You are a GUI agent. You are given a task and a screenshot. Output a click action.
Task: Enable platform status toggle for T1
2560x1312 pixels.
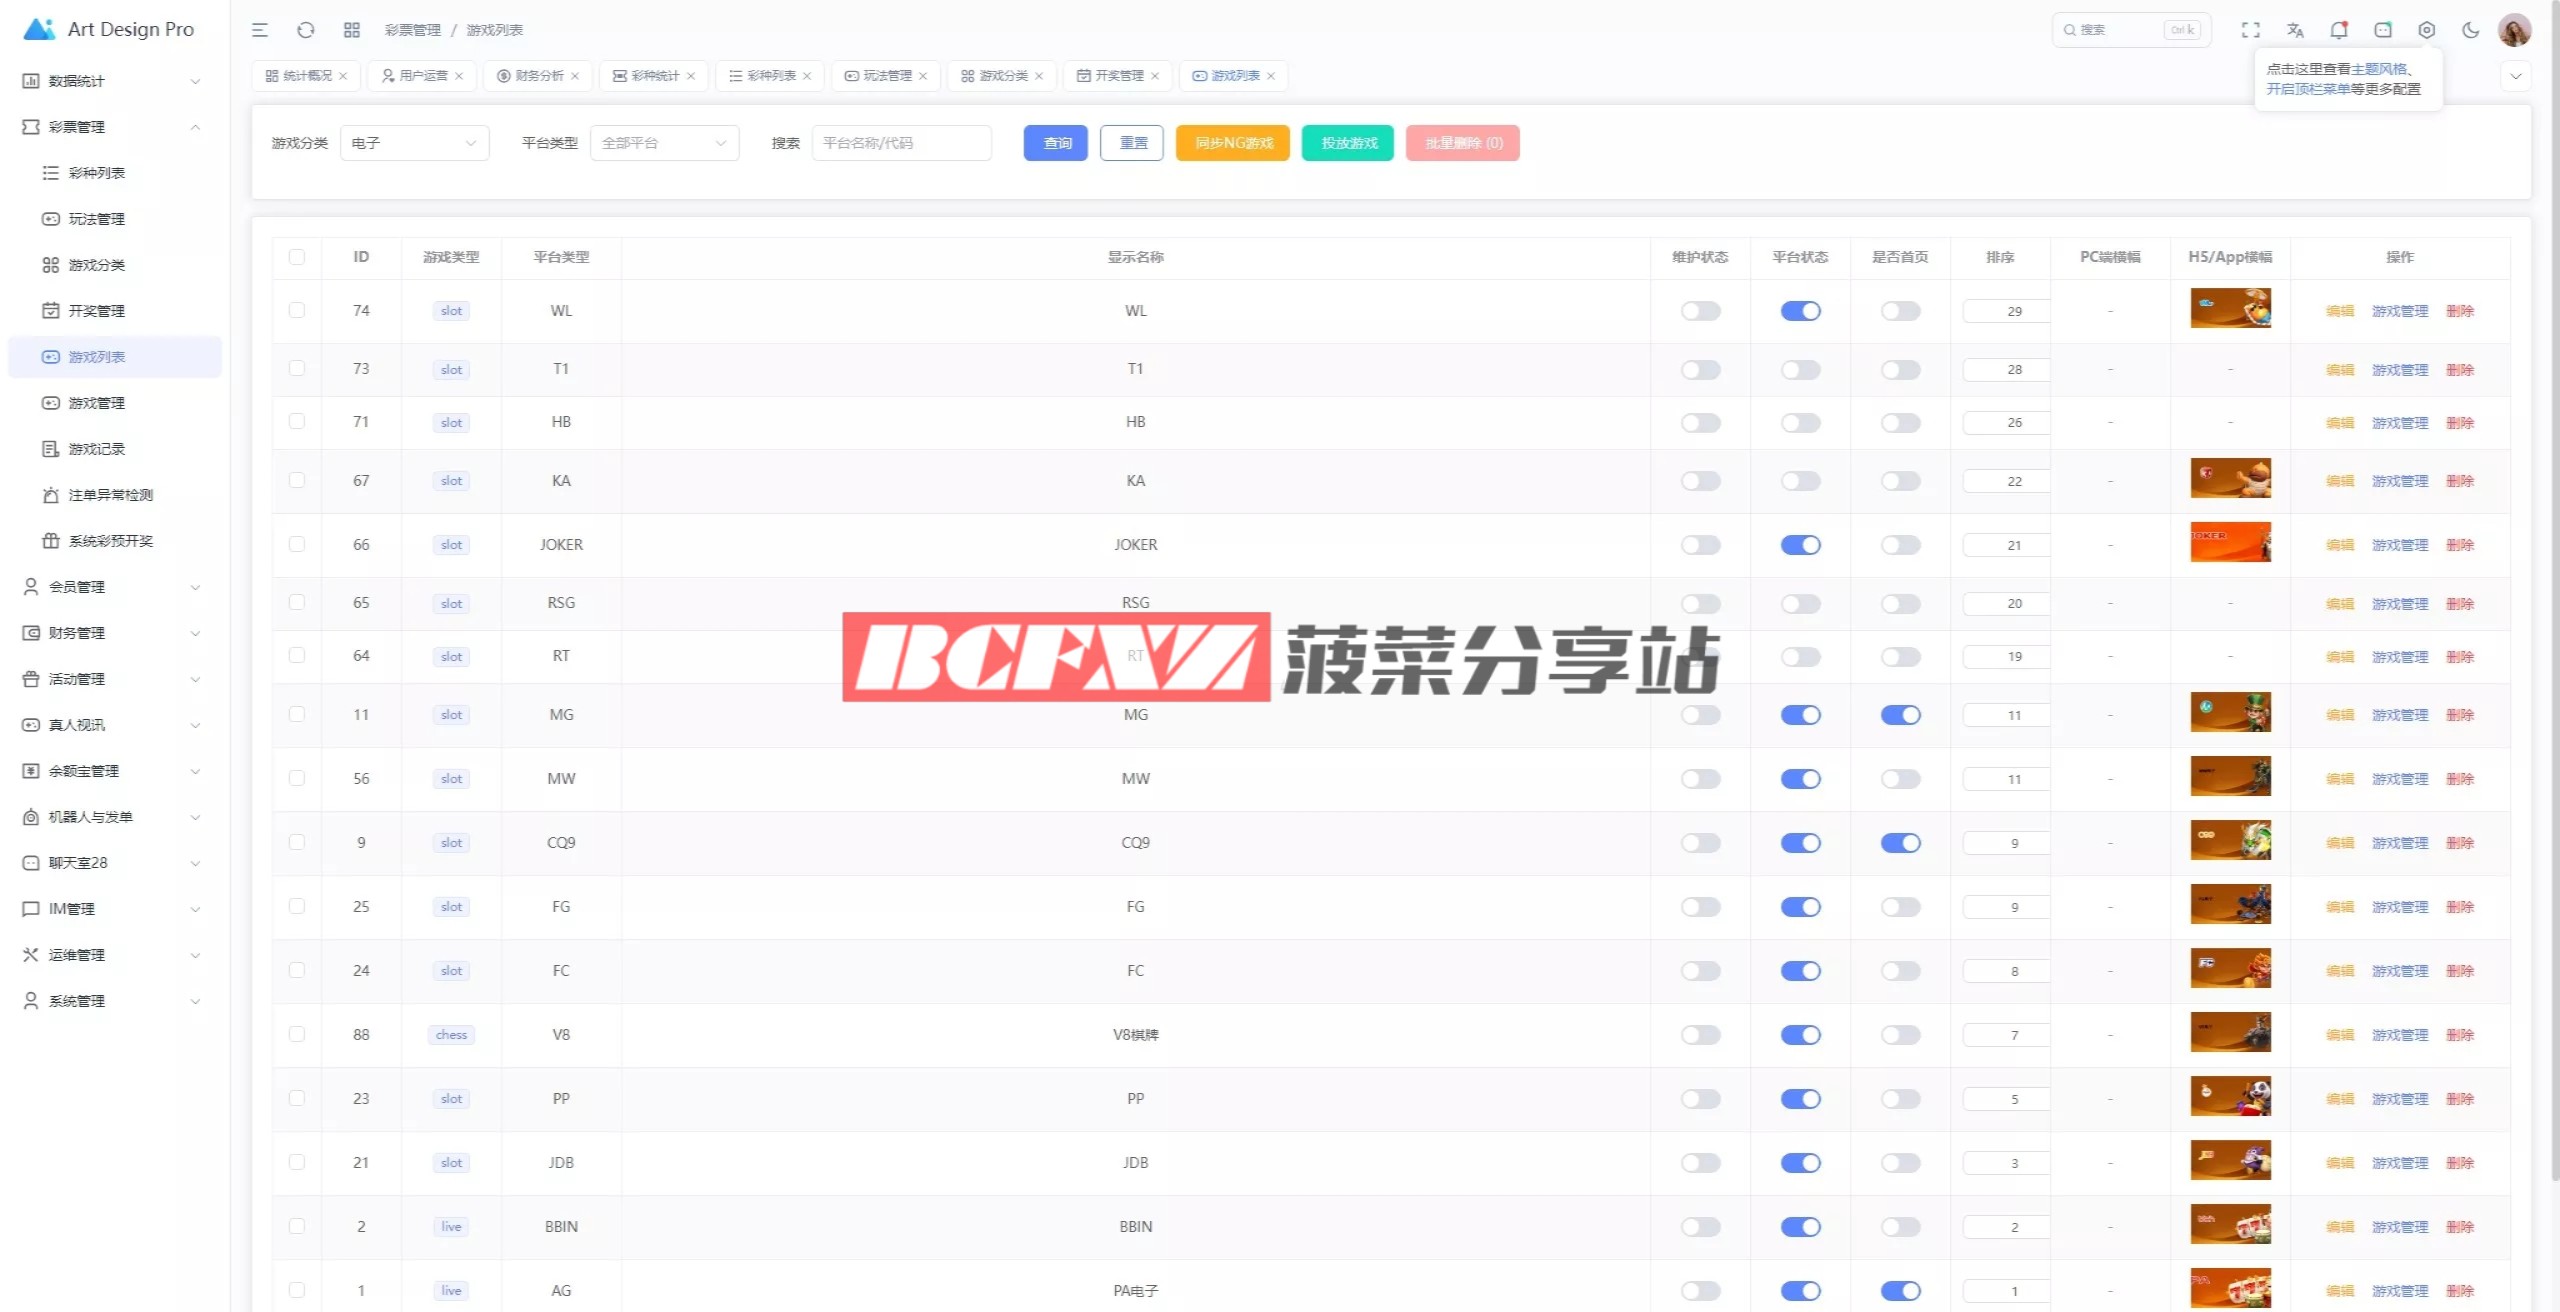point(1800,370)
